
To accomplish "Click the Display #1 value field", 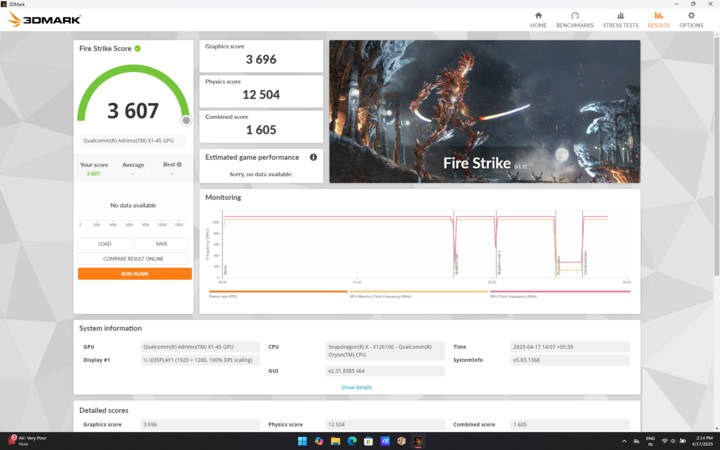I will [200, 360].
